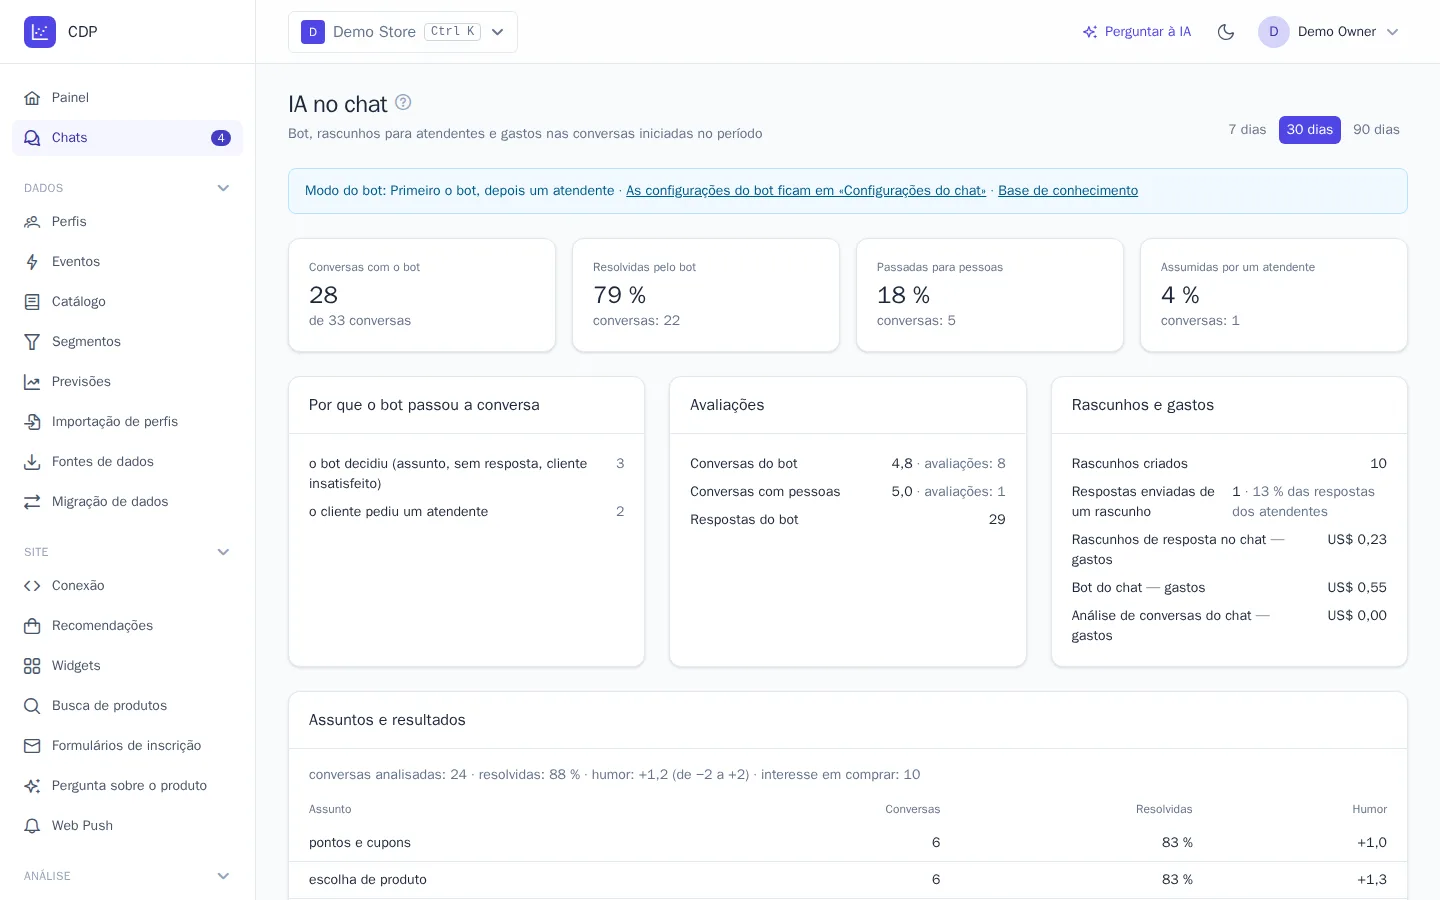1440x900 pixels.
Task: Select the 7 dias period
Action: (x=1247, y=130)
